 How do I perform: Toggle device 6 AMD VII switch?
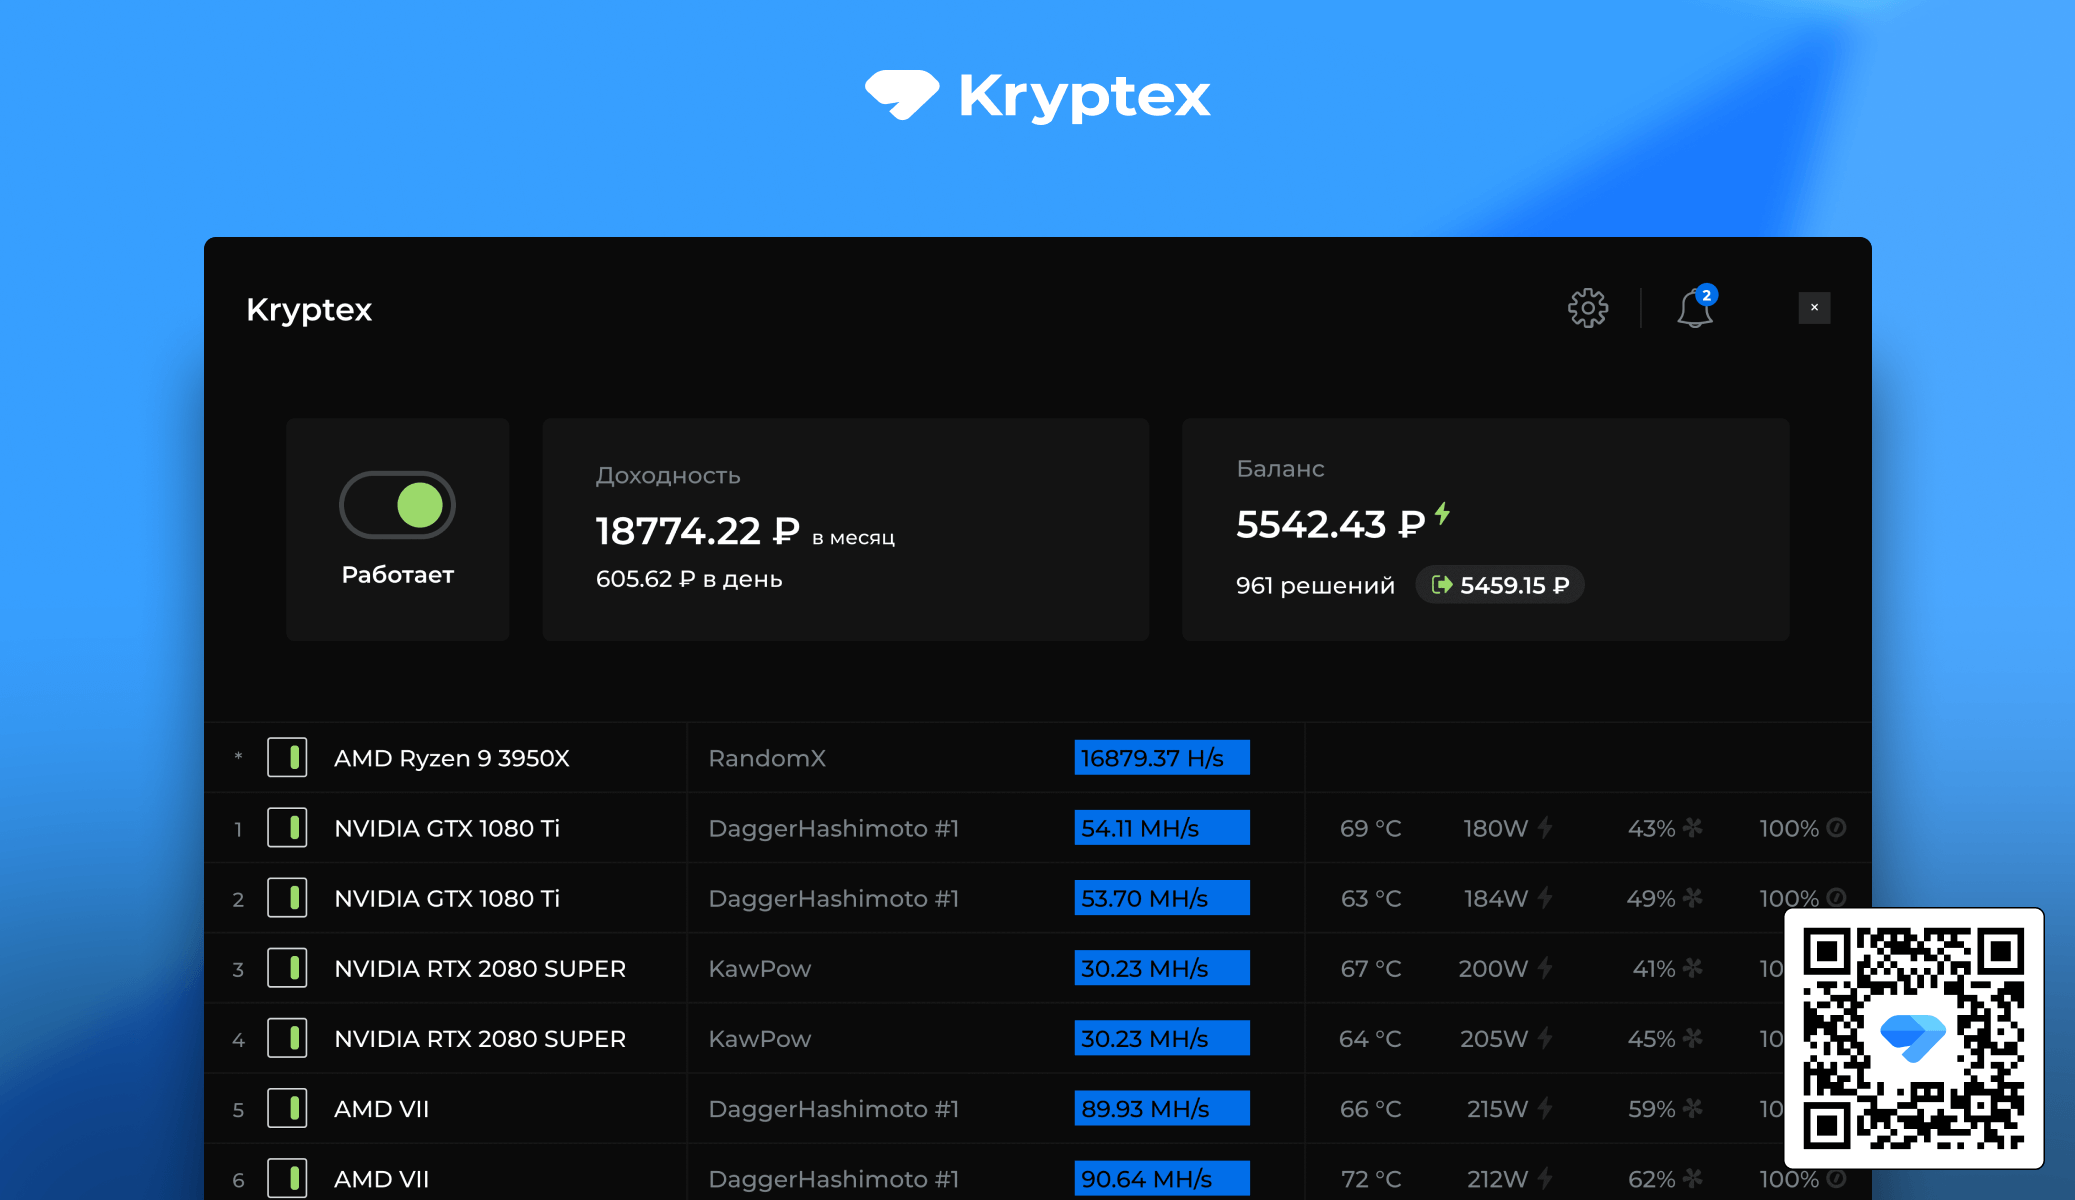[287, 1178]
